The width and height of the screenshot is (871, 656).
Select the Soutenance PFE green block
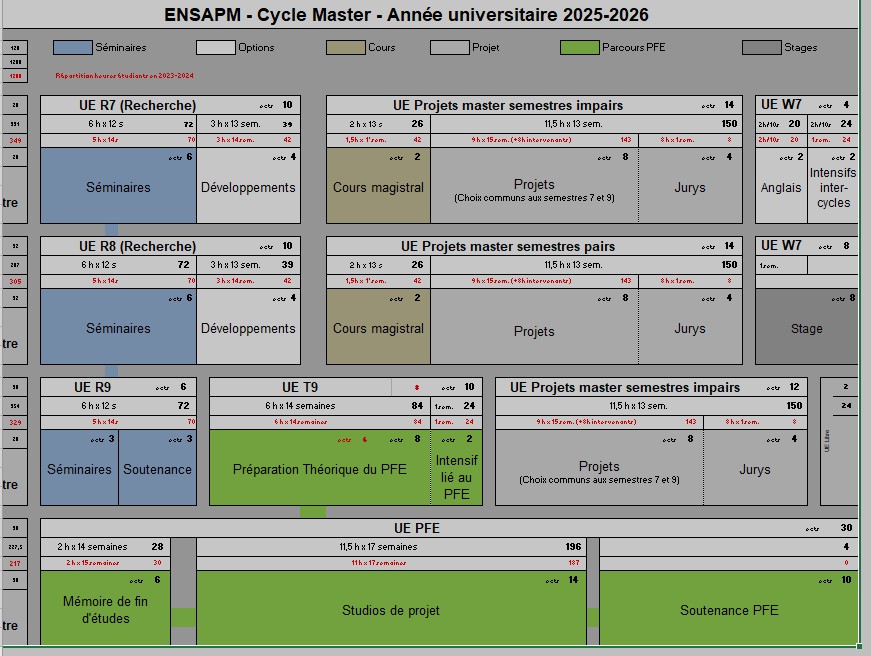pos(728,610)
